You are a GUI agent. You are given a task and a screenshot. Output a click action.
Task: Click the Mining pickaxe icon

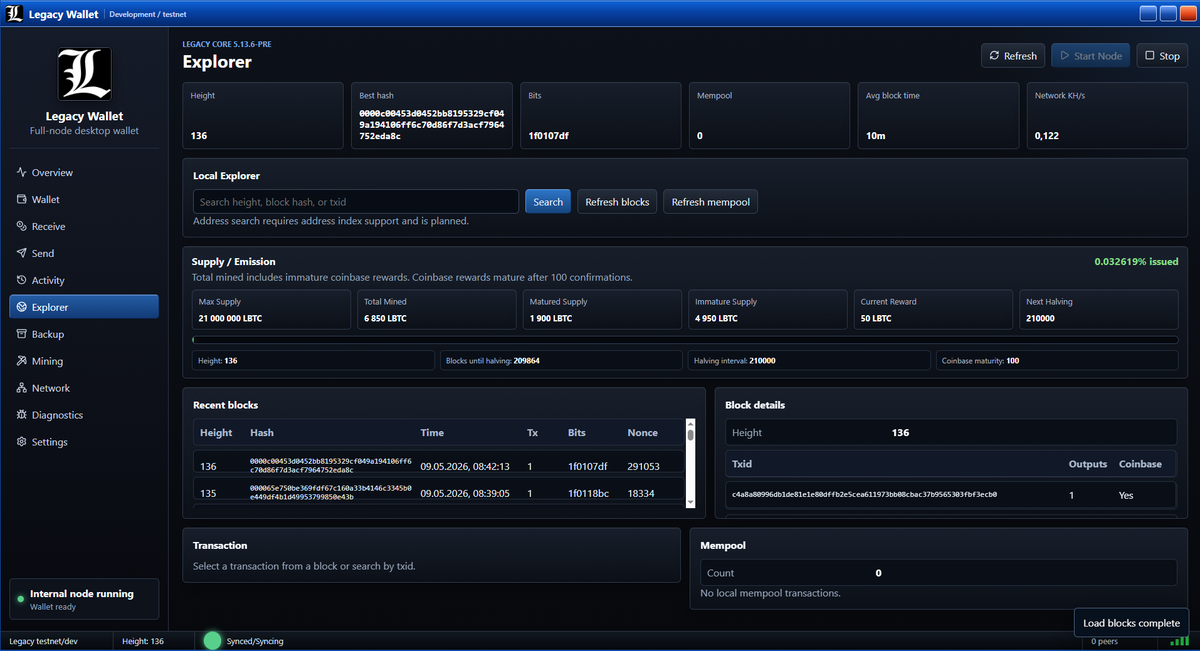click(22, 361)
